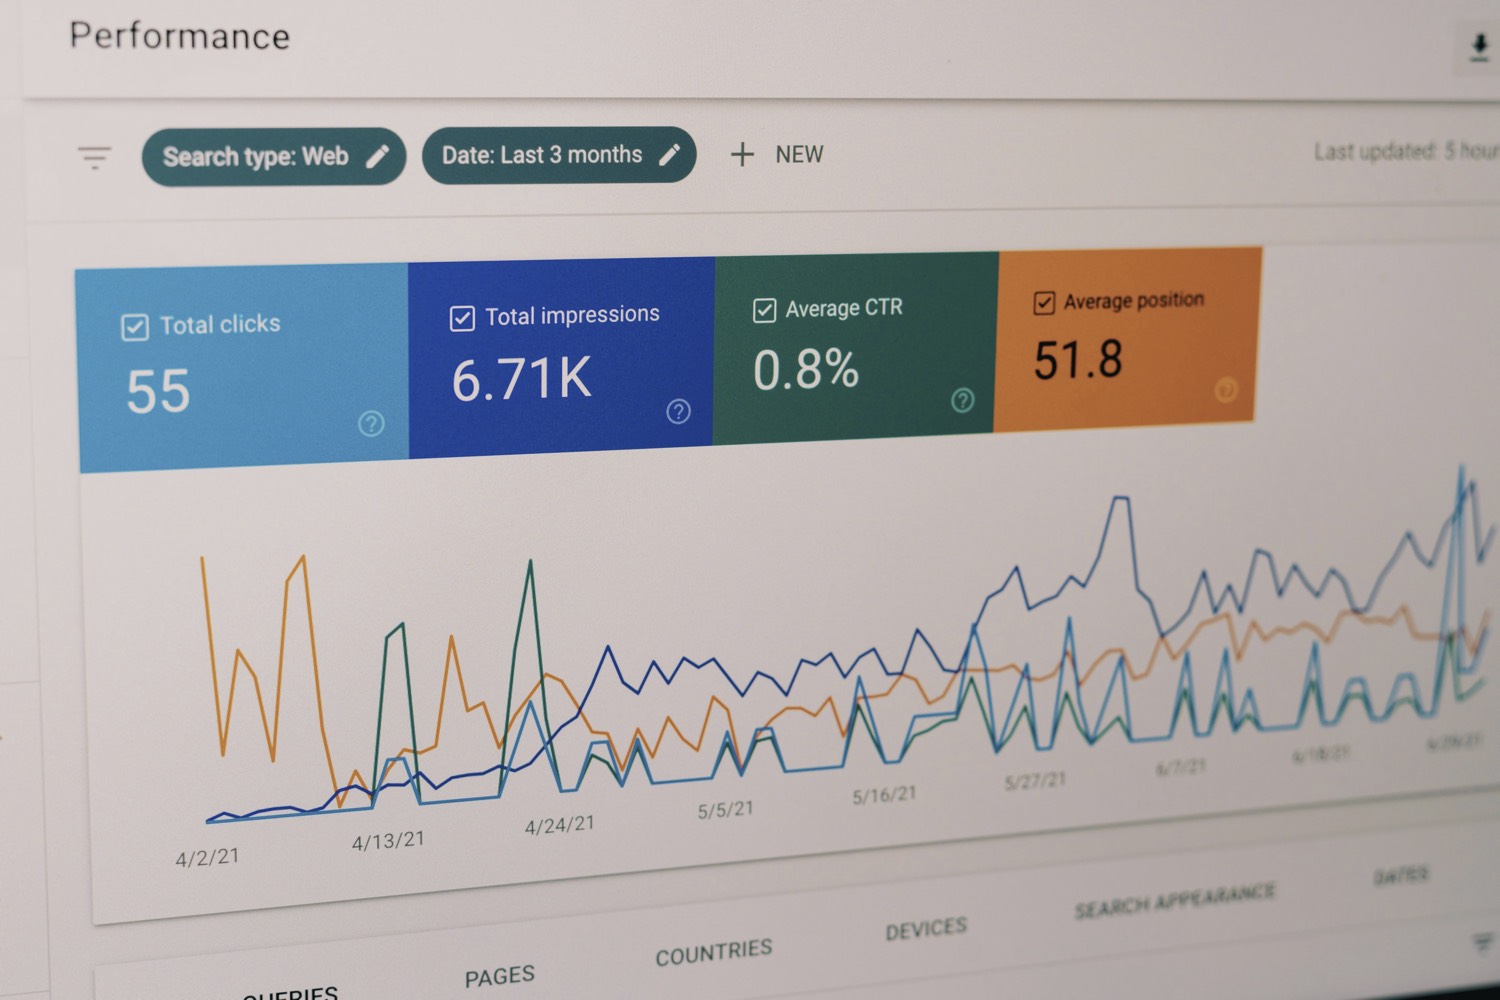Toggle the Average position metric off
This screenshot has width=1500, height=1000.
[1044, 300]
